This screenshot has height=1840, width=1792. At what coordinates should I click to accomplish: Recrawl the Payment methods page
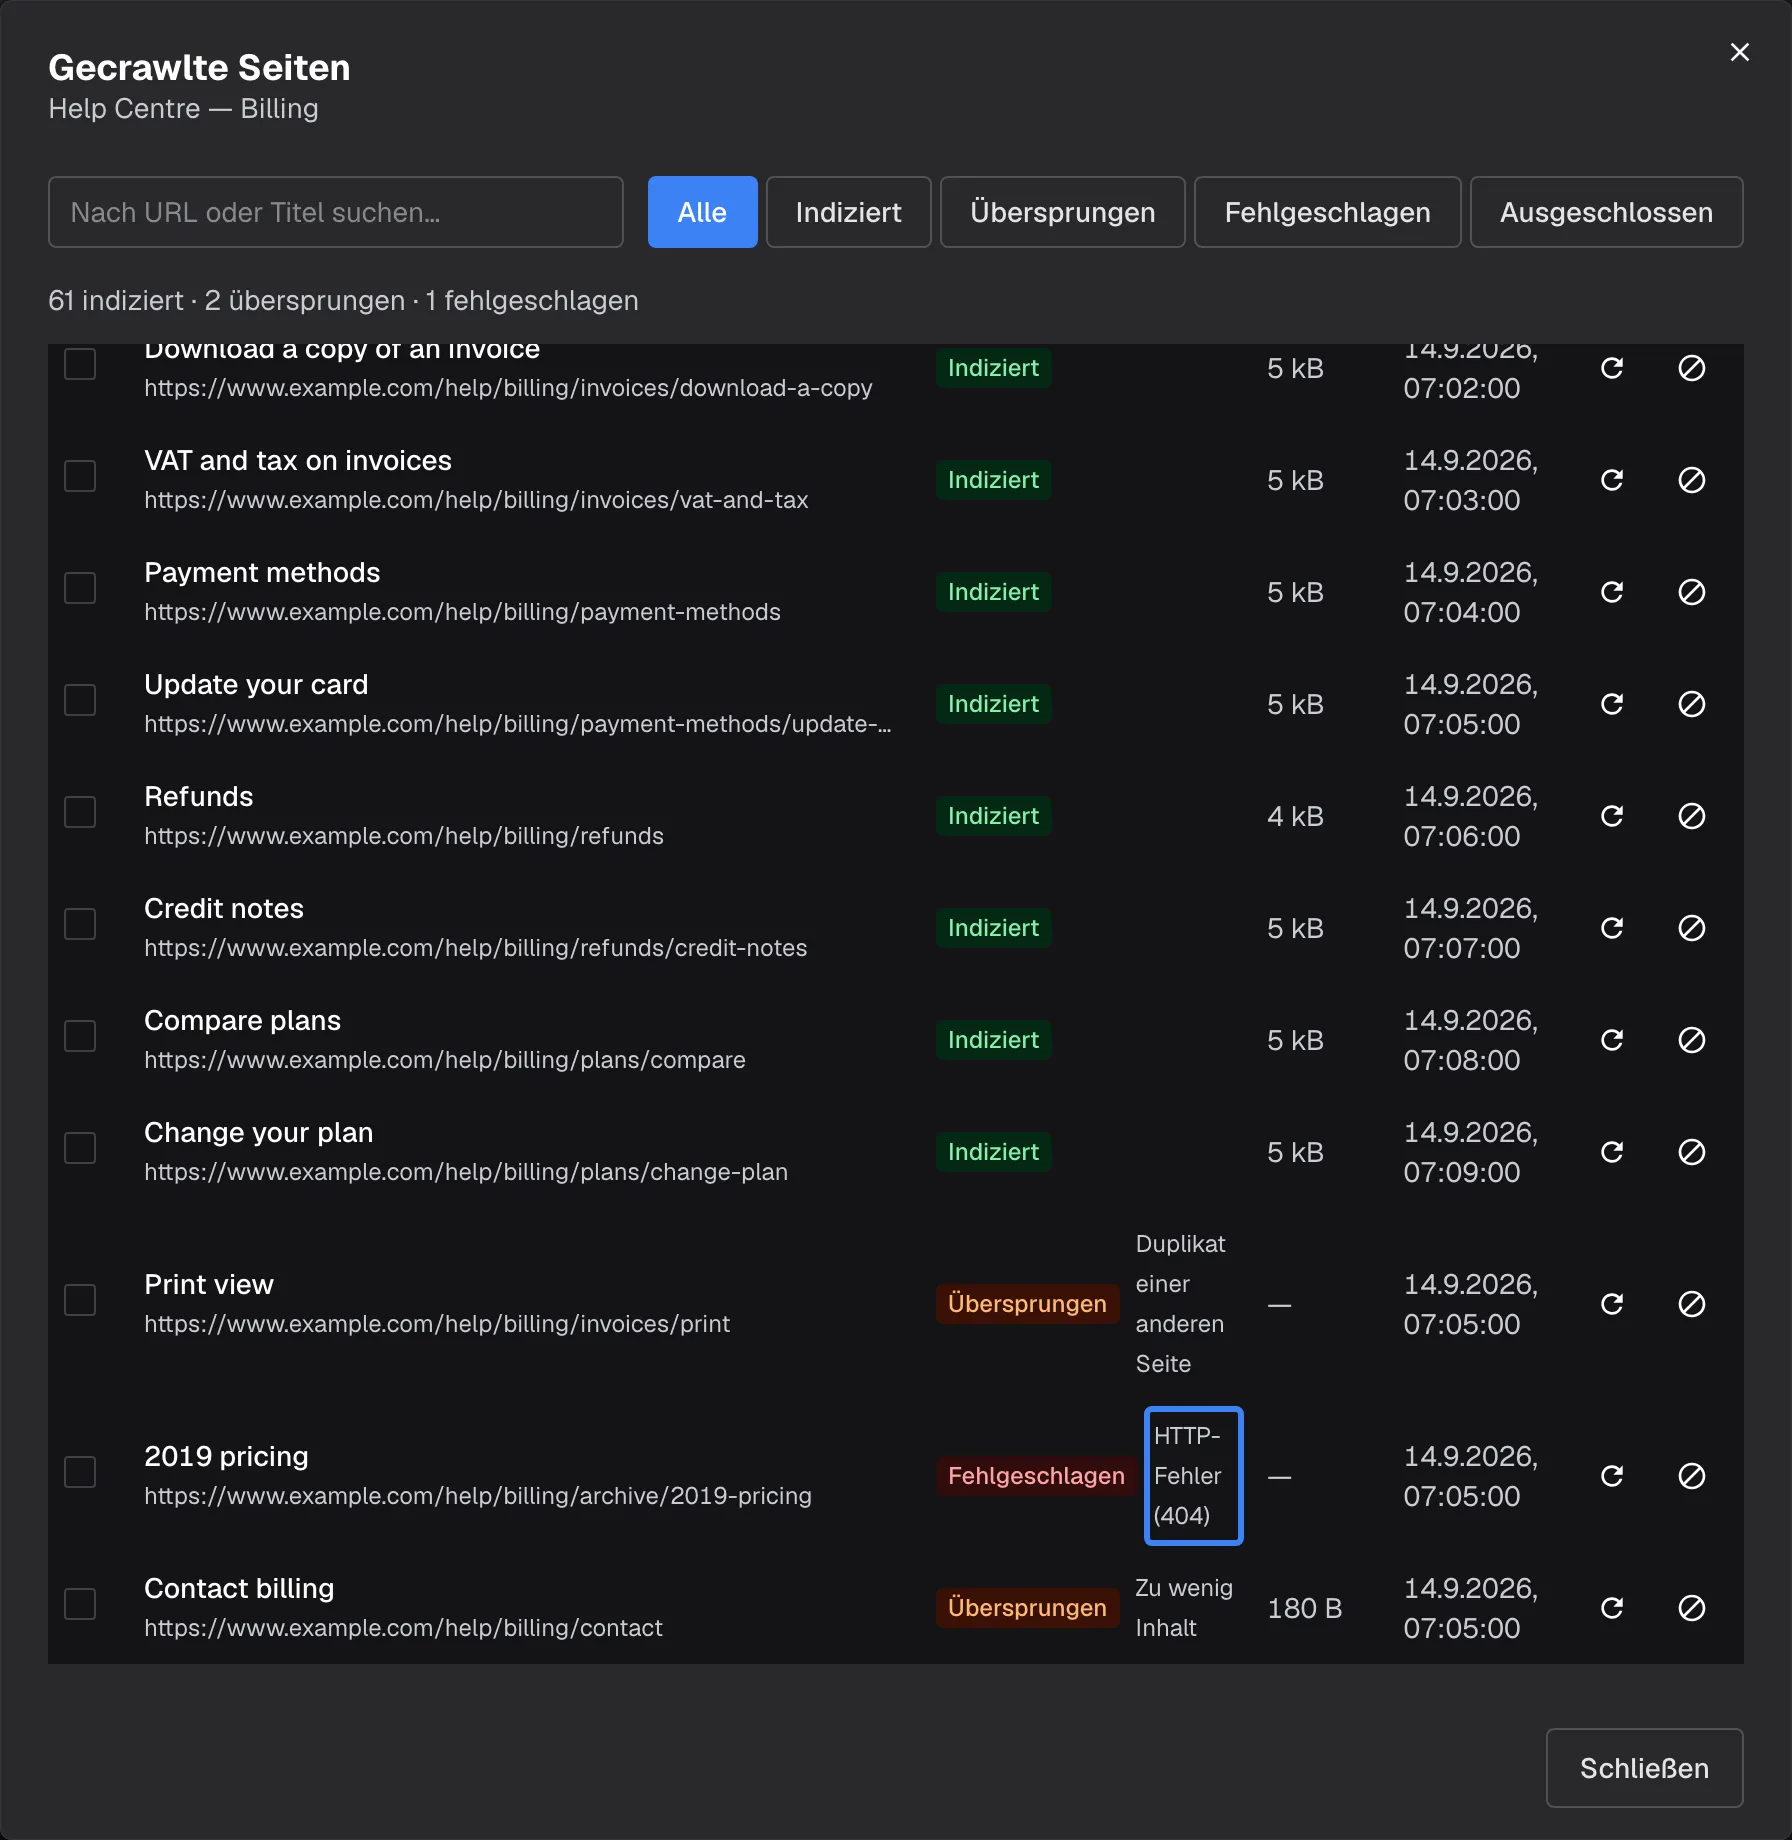click(1612, 592)
